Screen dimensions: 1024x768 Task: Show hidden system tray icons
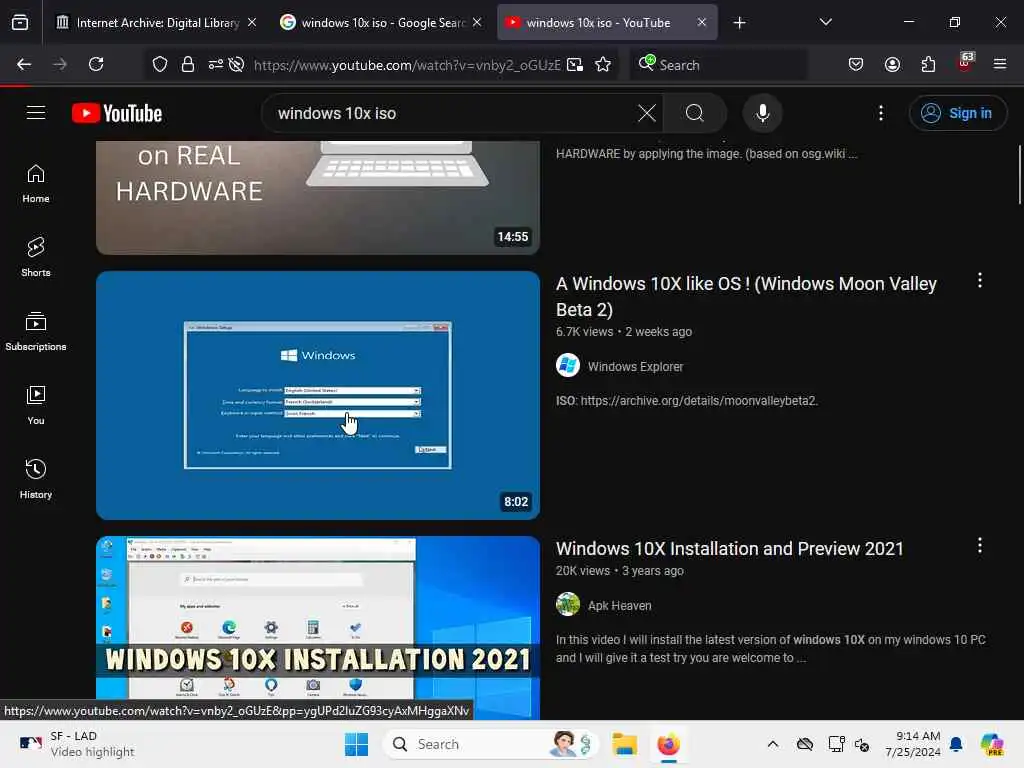pos(773,744)
